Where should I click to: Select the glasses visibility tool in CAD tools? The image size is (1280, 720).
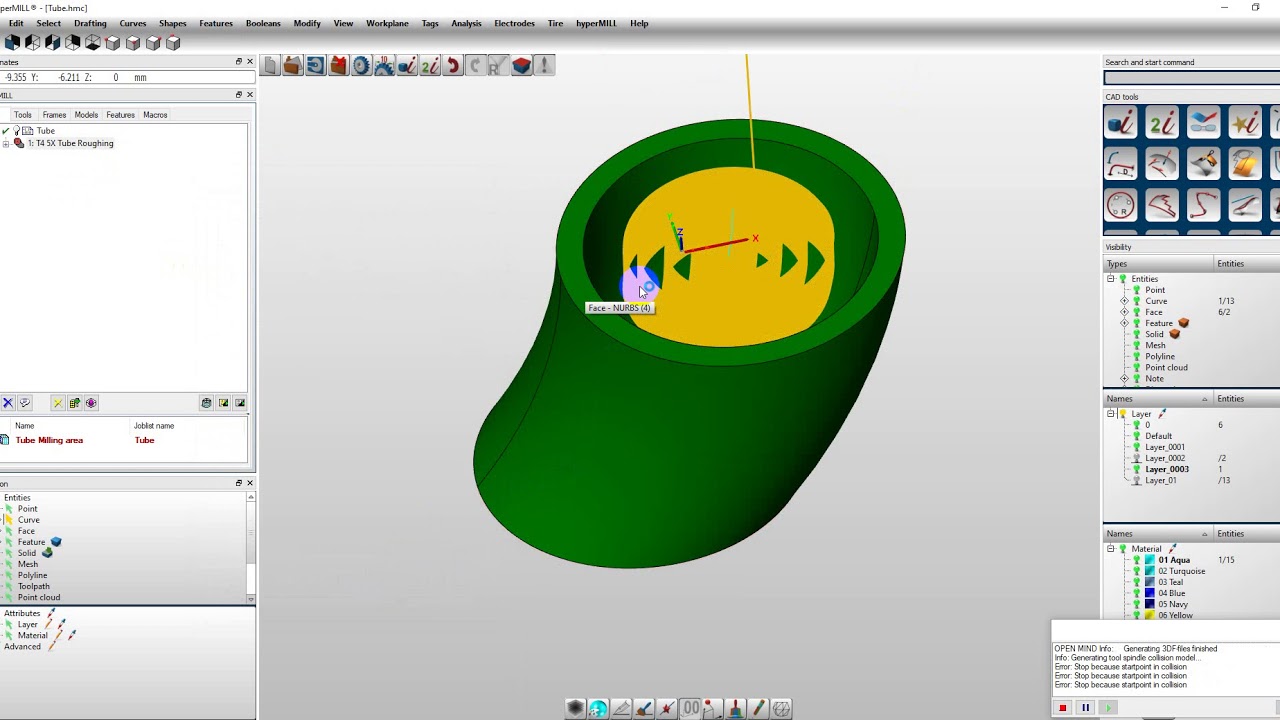(1203, 123)
